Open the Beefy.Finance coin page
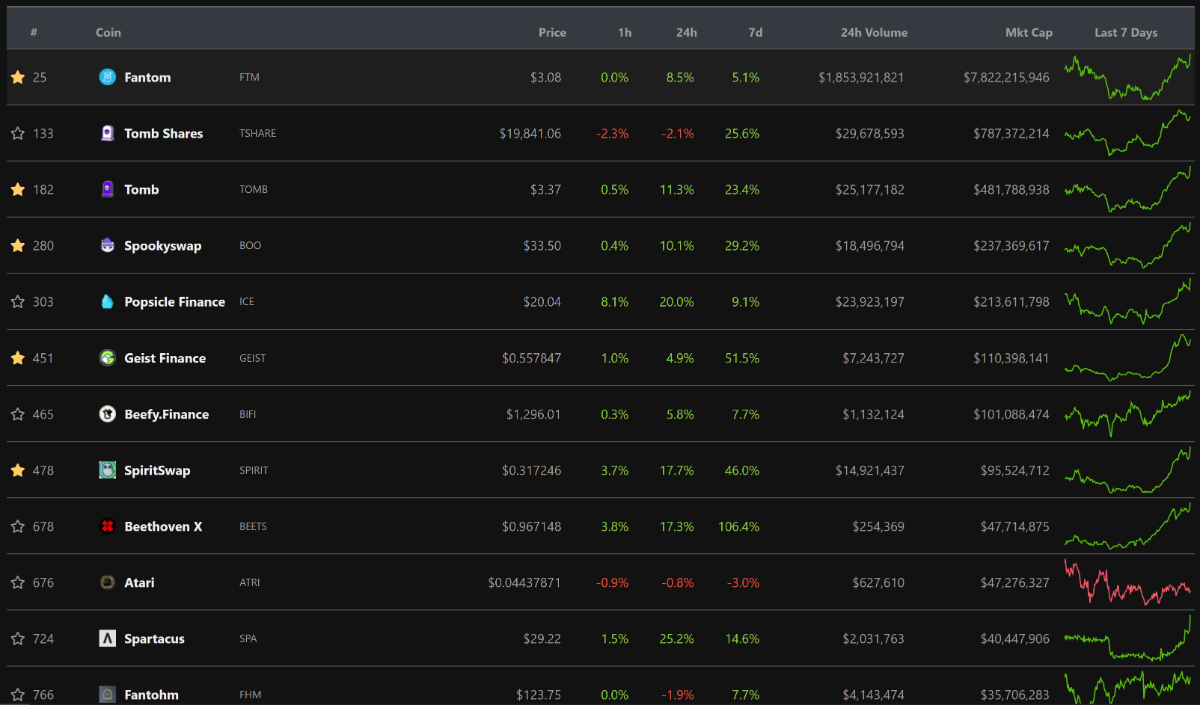 pyautogui.click(x=167, y=414)
